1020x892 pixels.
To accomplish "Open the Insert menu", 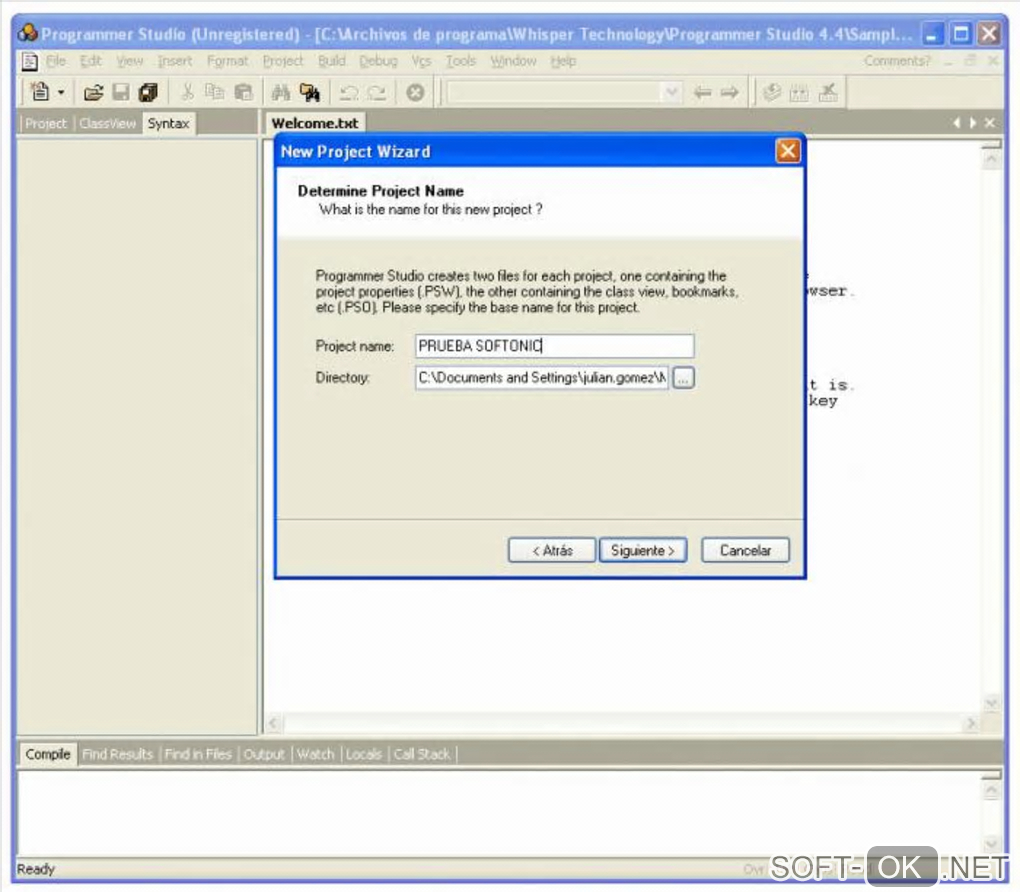I will point(174,61).
